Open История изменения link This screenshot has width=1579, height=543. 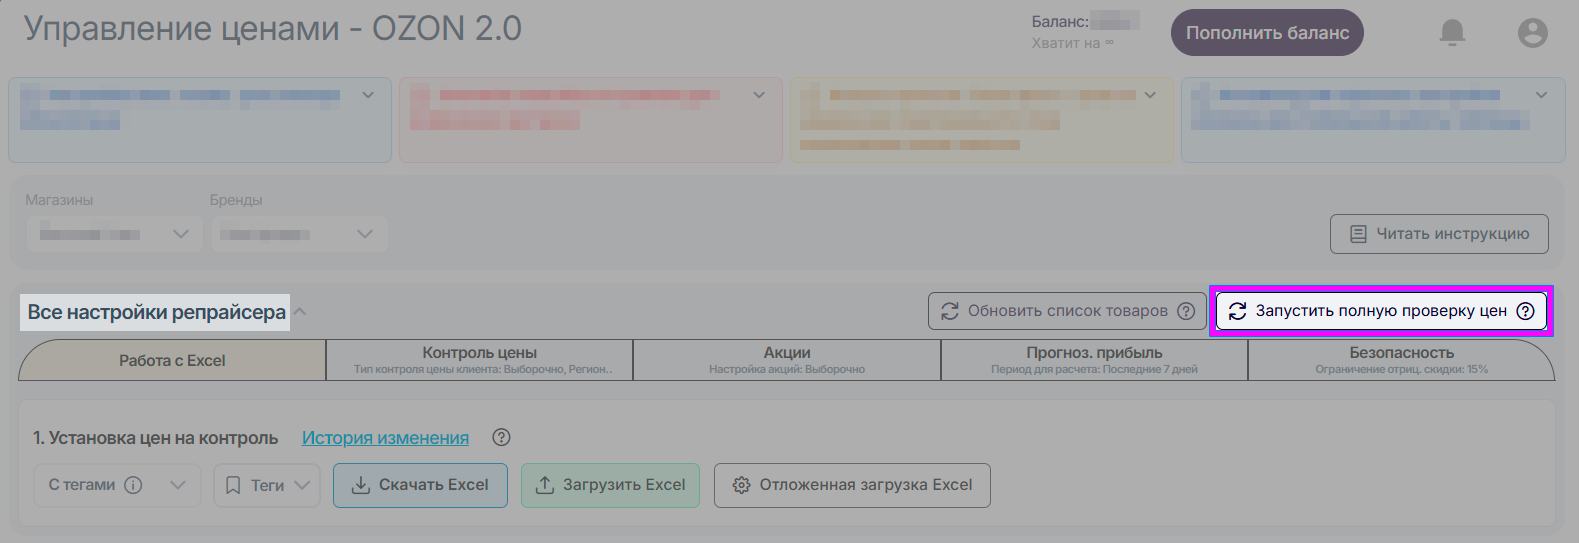pos(385,438)
